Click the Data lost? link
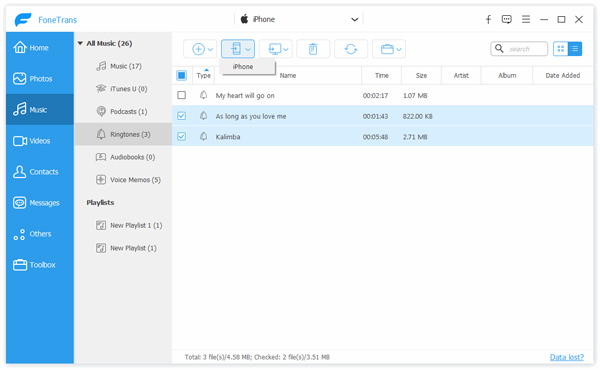The height and width of the screenshot is (370, 600). click(x=567, y=357)
